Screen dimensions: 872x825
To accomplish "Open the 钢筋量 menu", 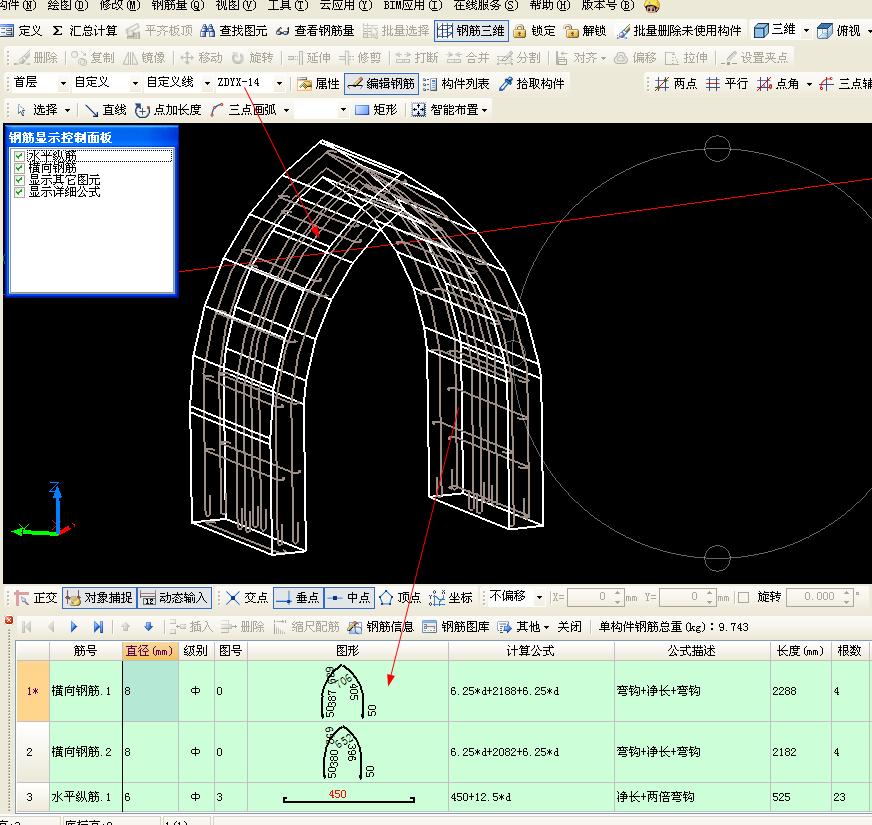I will click(177, 6).
